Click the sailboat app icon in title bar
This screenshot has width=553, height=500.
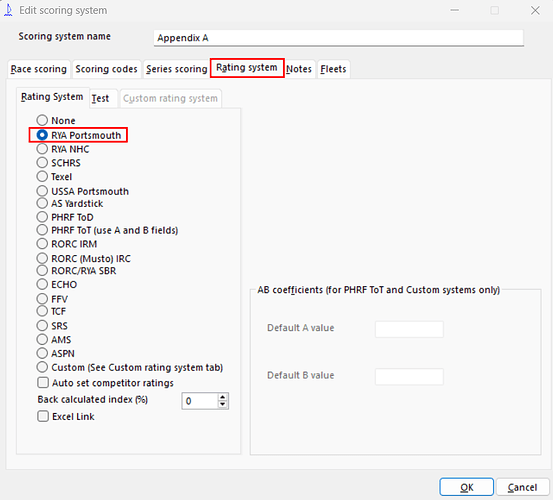click(8, 10)
